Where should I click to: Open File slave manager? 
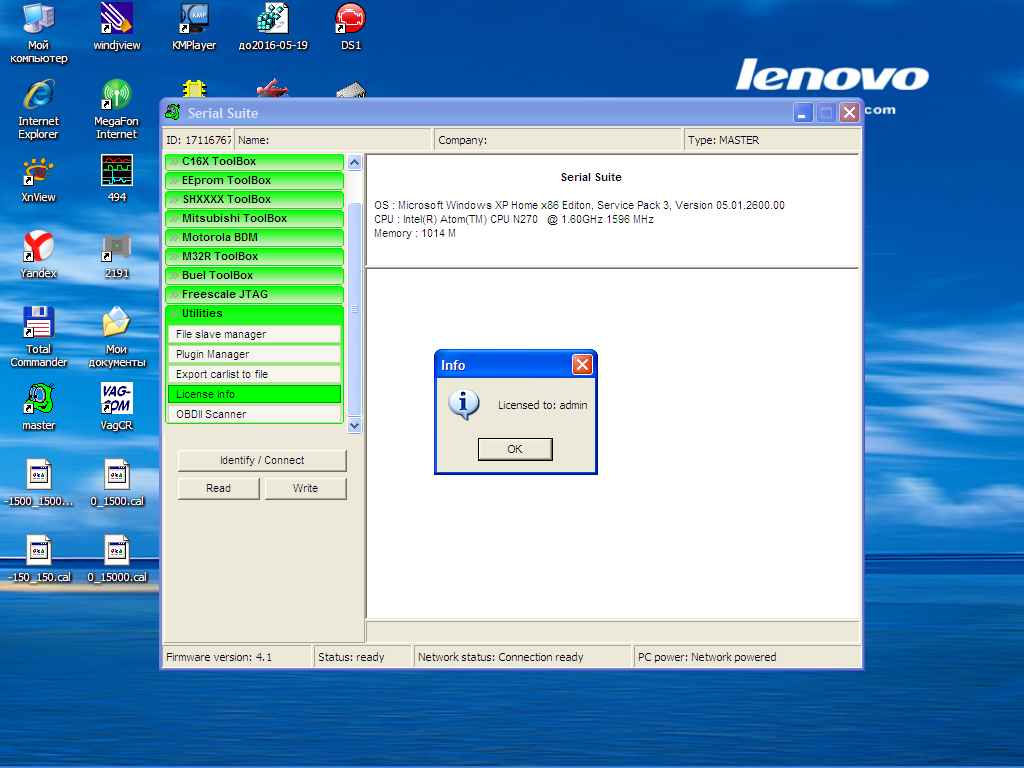[x=254, y=334]
